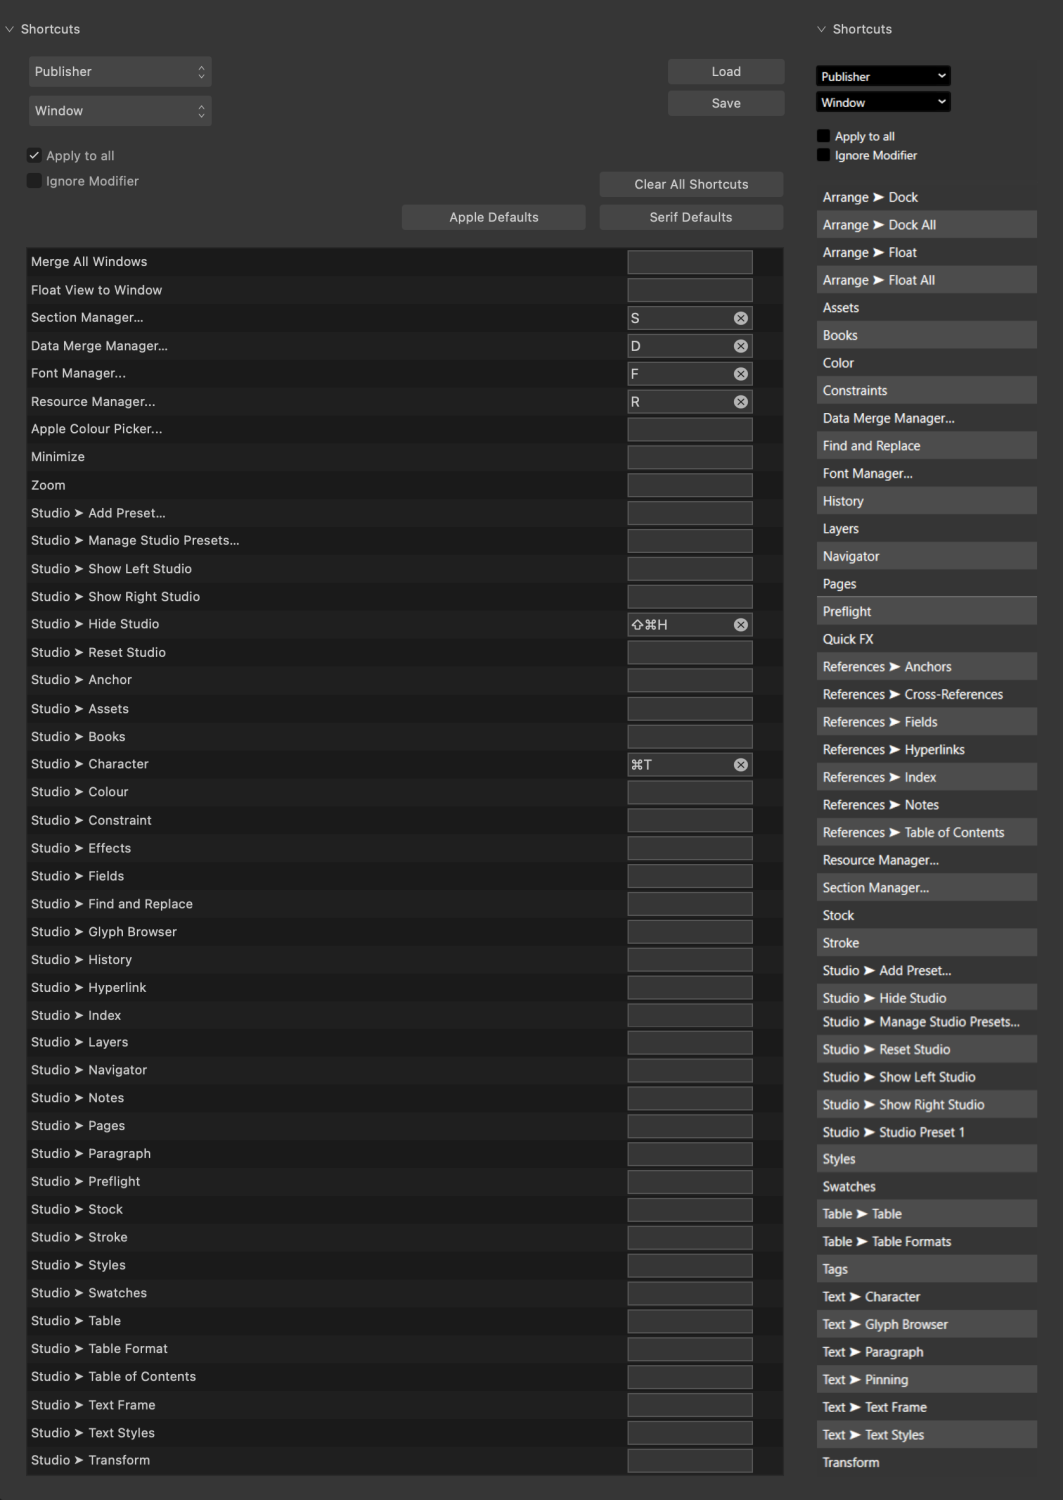The height and width of the screenshot is (1500, 1063).
Task: Remove the Hide Studio shortcut
Action: [x=740, y=624]
